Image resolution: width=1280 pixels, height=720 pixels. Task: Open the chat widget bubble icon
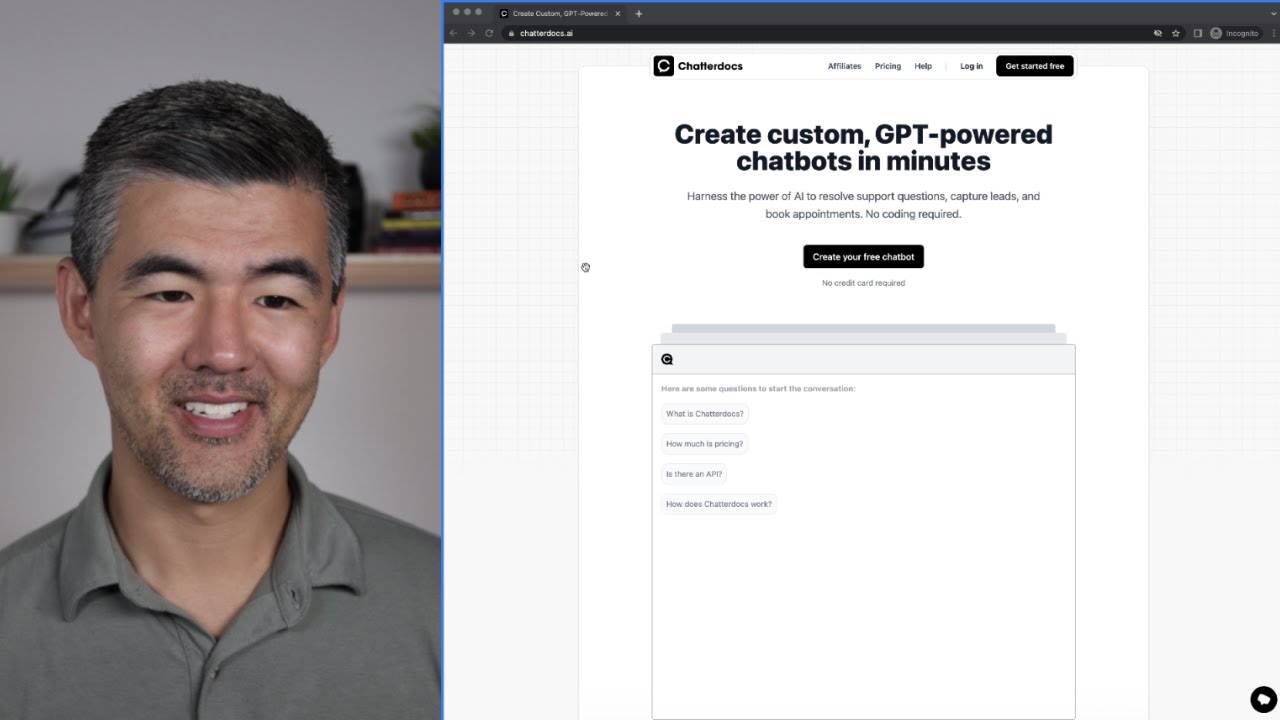click(x=1263, y=699)
